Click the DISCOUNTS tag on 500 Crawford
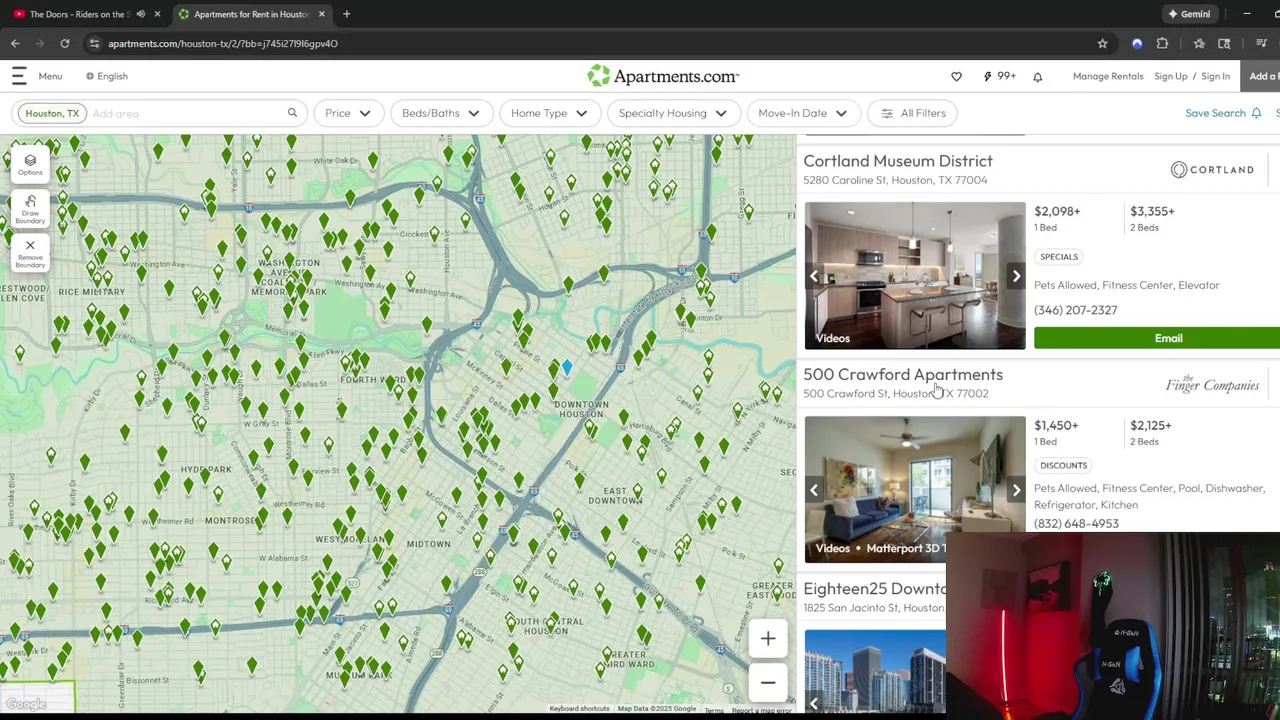 point(1063,466)
